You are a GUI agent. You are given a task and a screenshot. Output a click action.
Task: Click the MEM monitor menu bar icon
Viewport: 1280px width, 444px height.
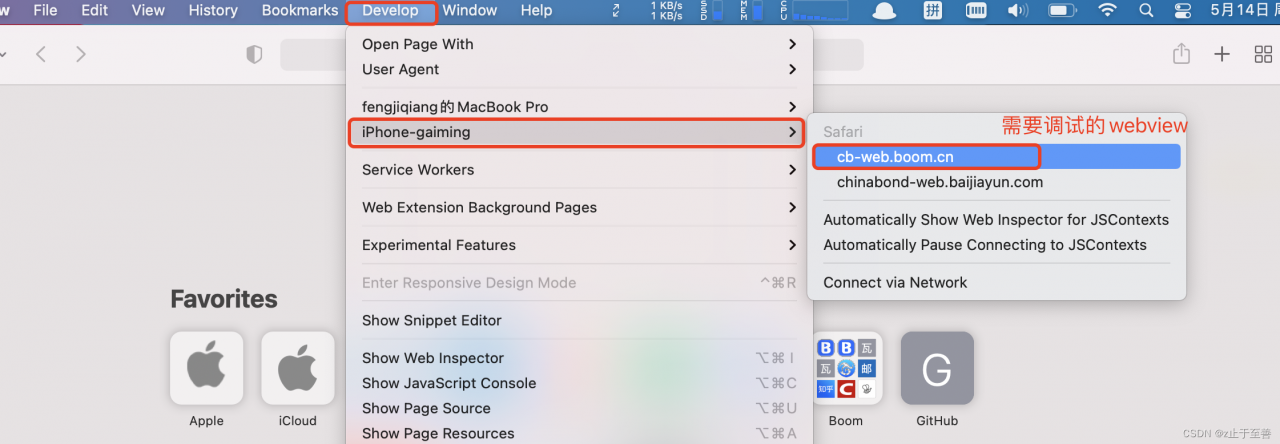point(750,11)
